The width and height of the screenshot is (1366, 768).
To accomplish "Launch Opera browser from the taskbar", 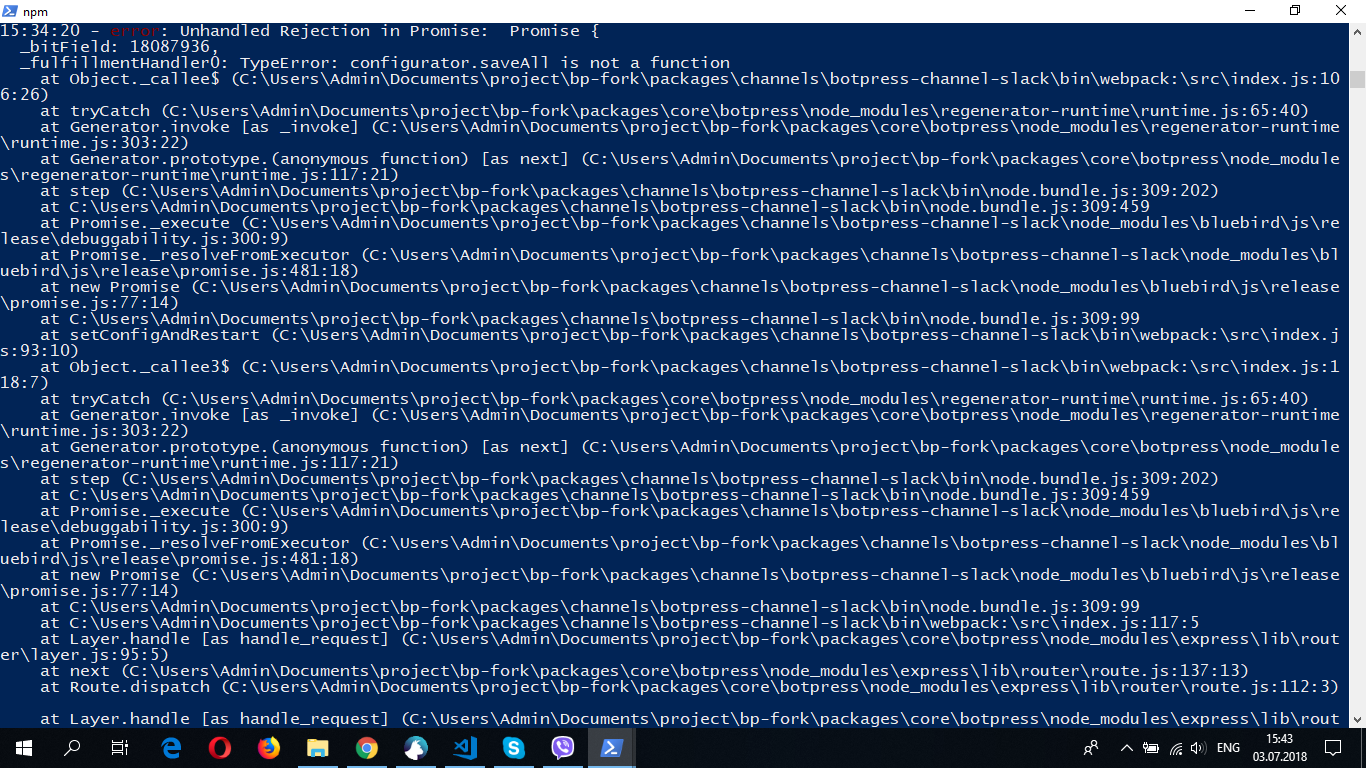I will (x=219, y=747).
